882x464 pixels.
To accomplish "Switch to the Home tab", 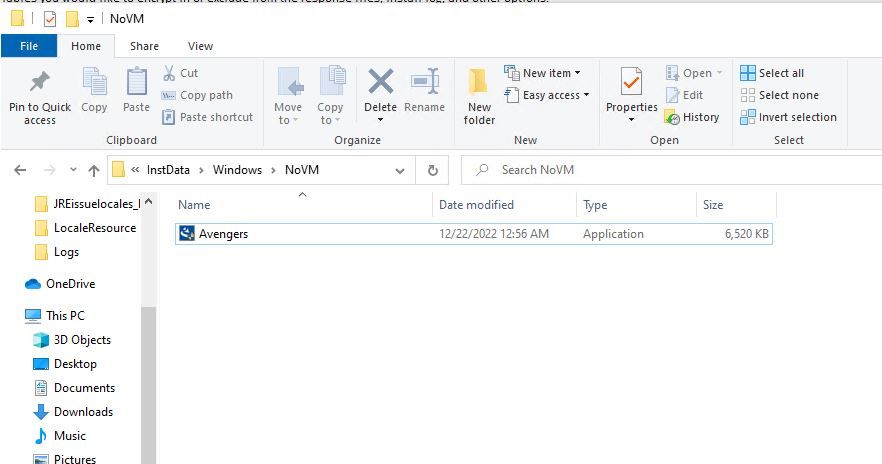I will coord(86,46).
